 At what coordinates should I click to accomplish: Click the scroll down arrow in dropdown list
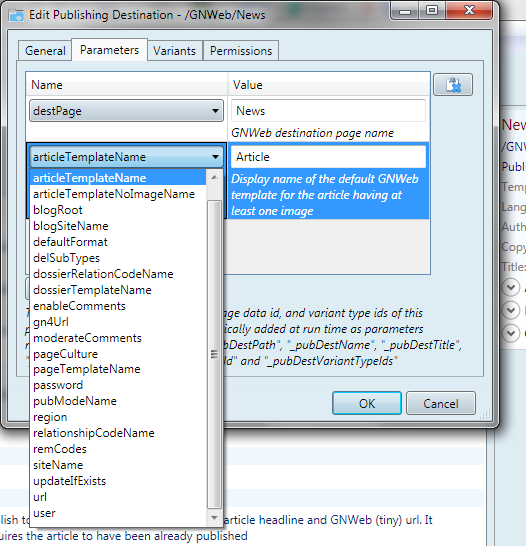pyautogui.click(x=214, y=517)
